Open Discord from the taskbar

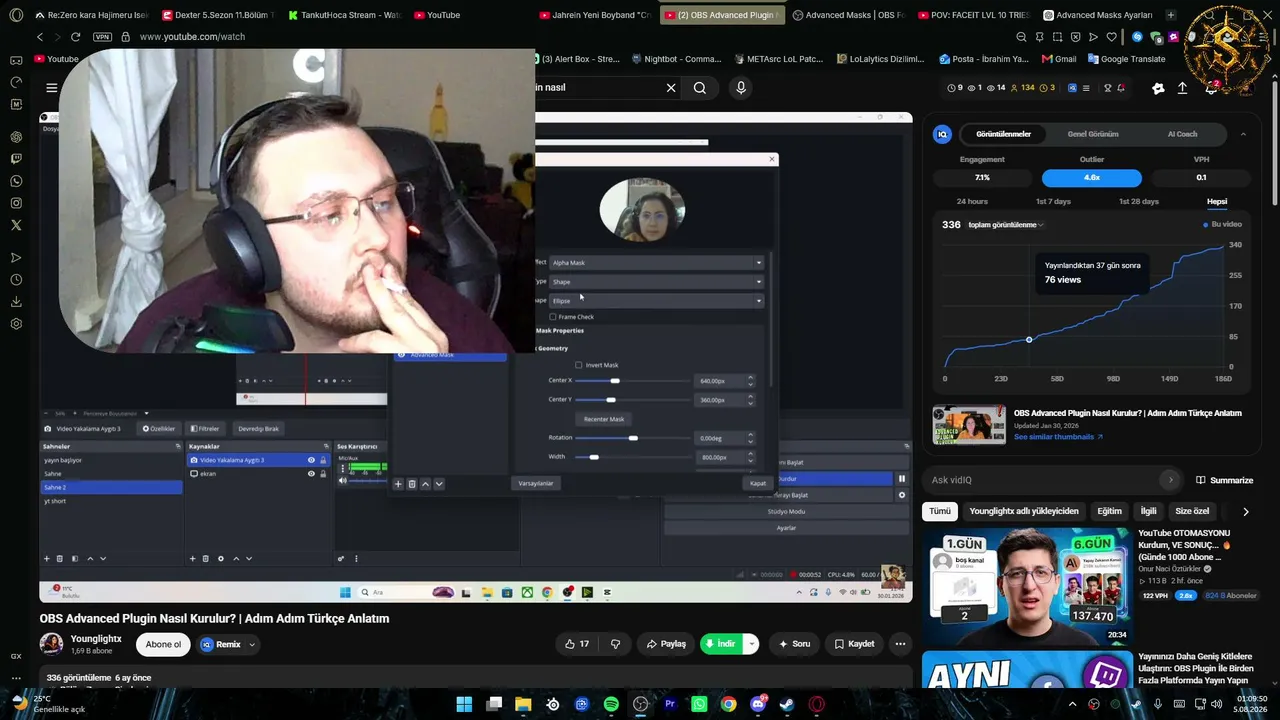point(758,704)
